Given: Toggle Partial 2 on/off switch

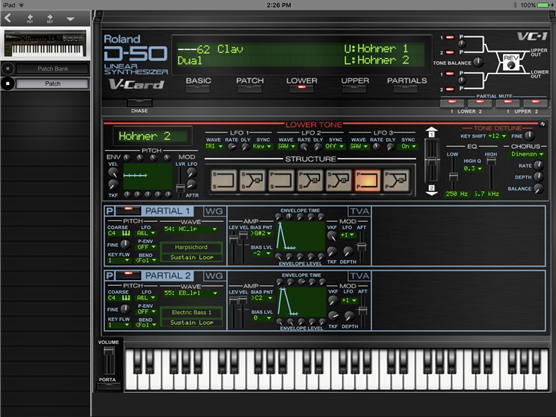Looking at the screenshot, I should point(128,275).
